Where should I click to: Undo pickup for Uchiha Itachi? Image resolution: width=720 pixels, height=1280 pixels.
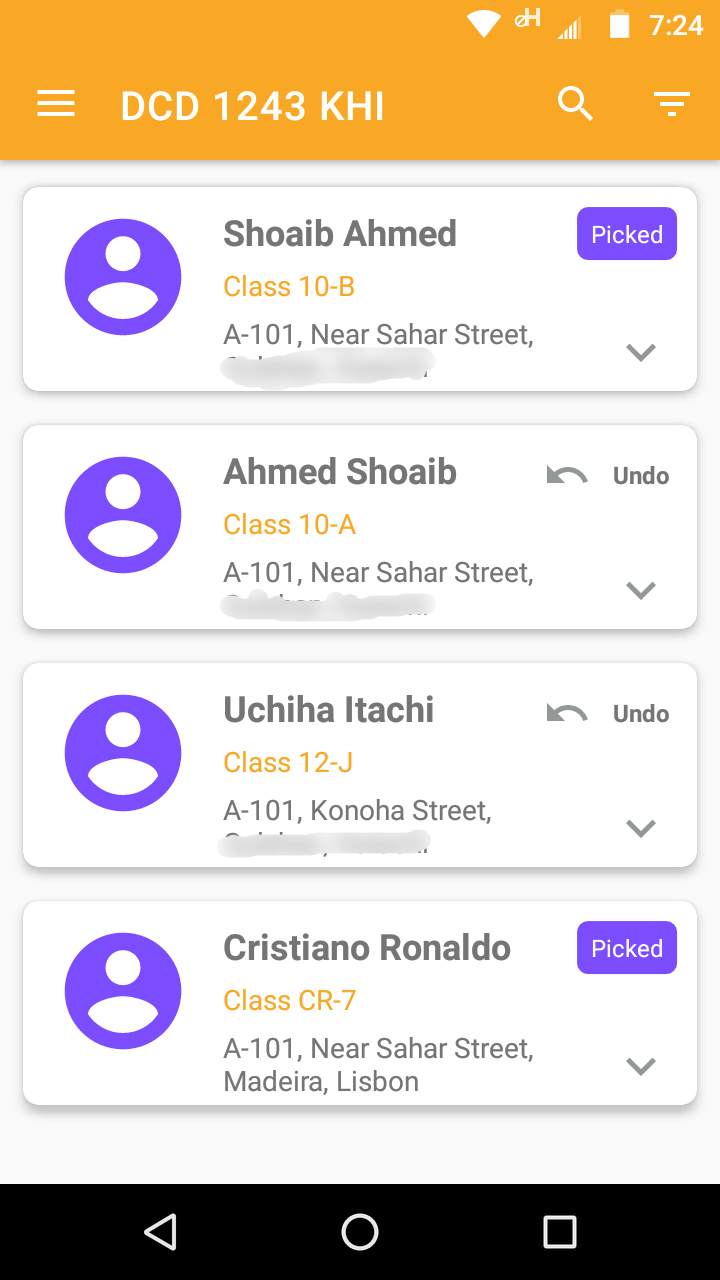(x=609, y=714)
